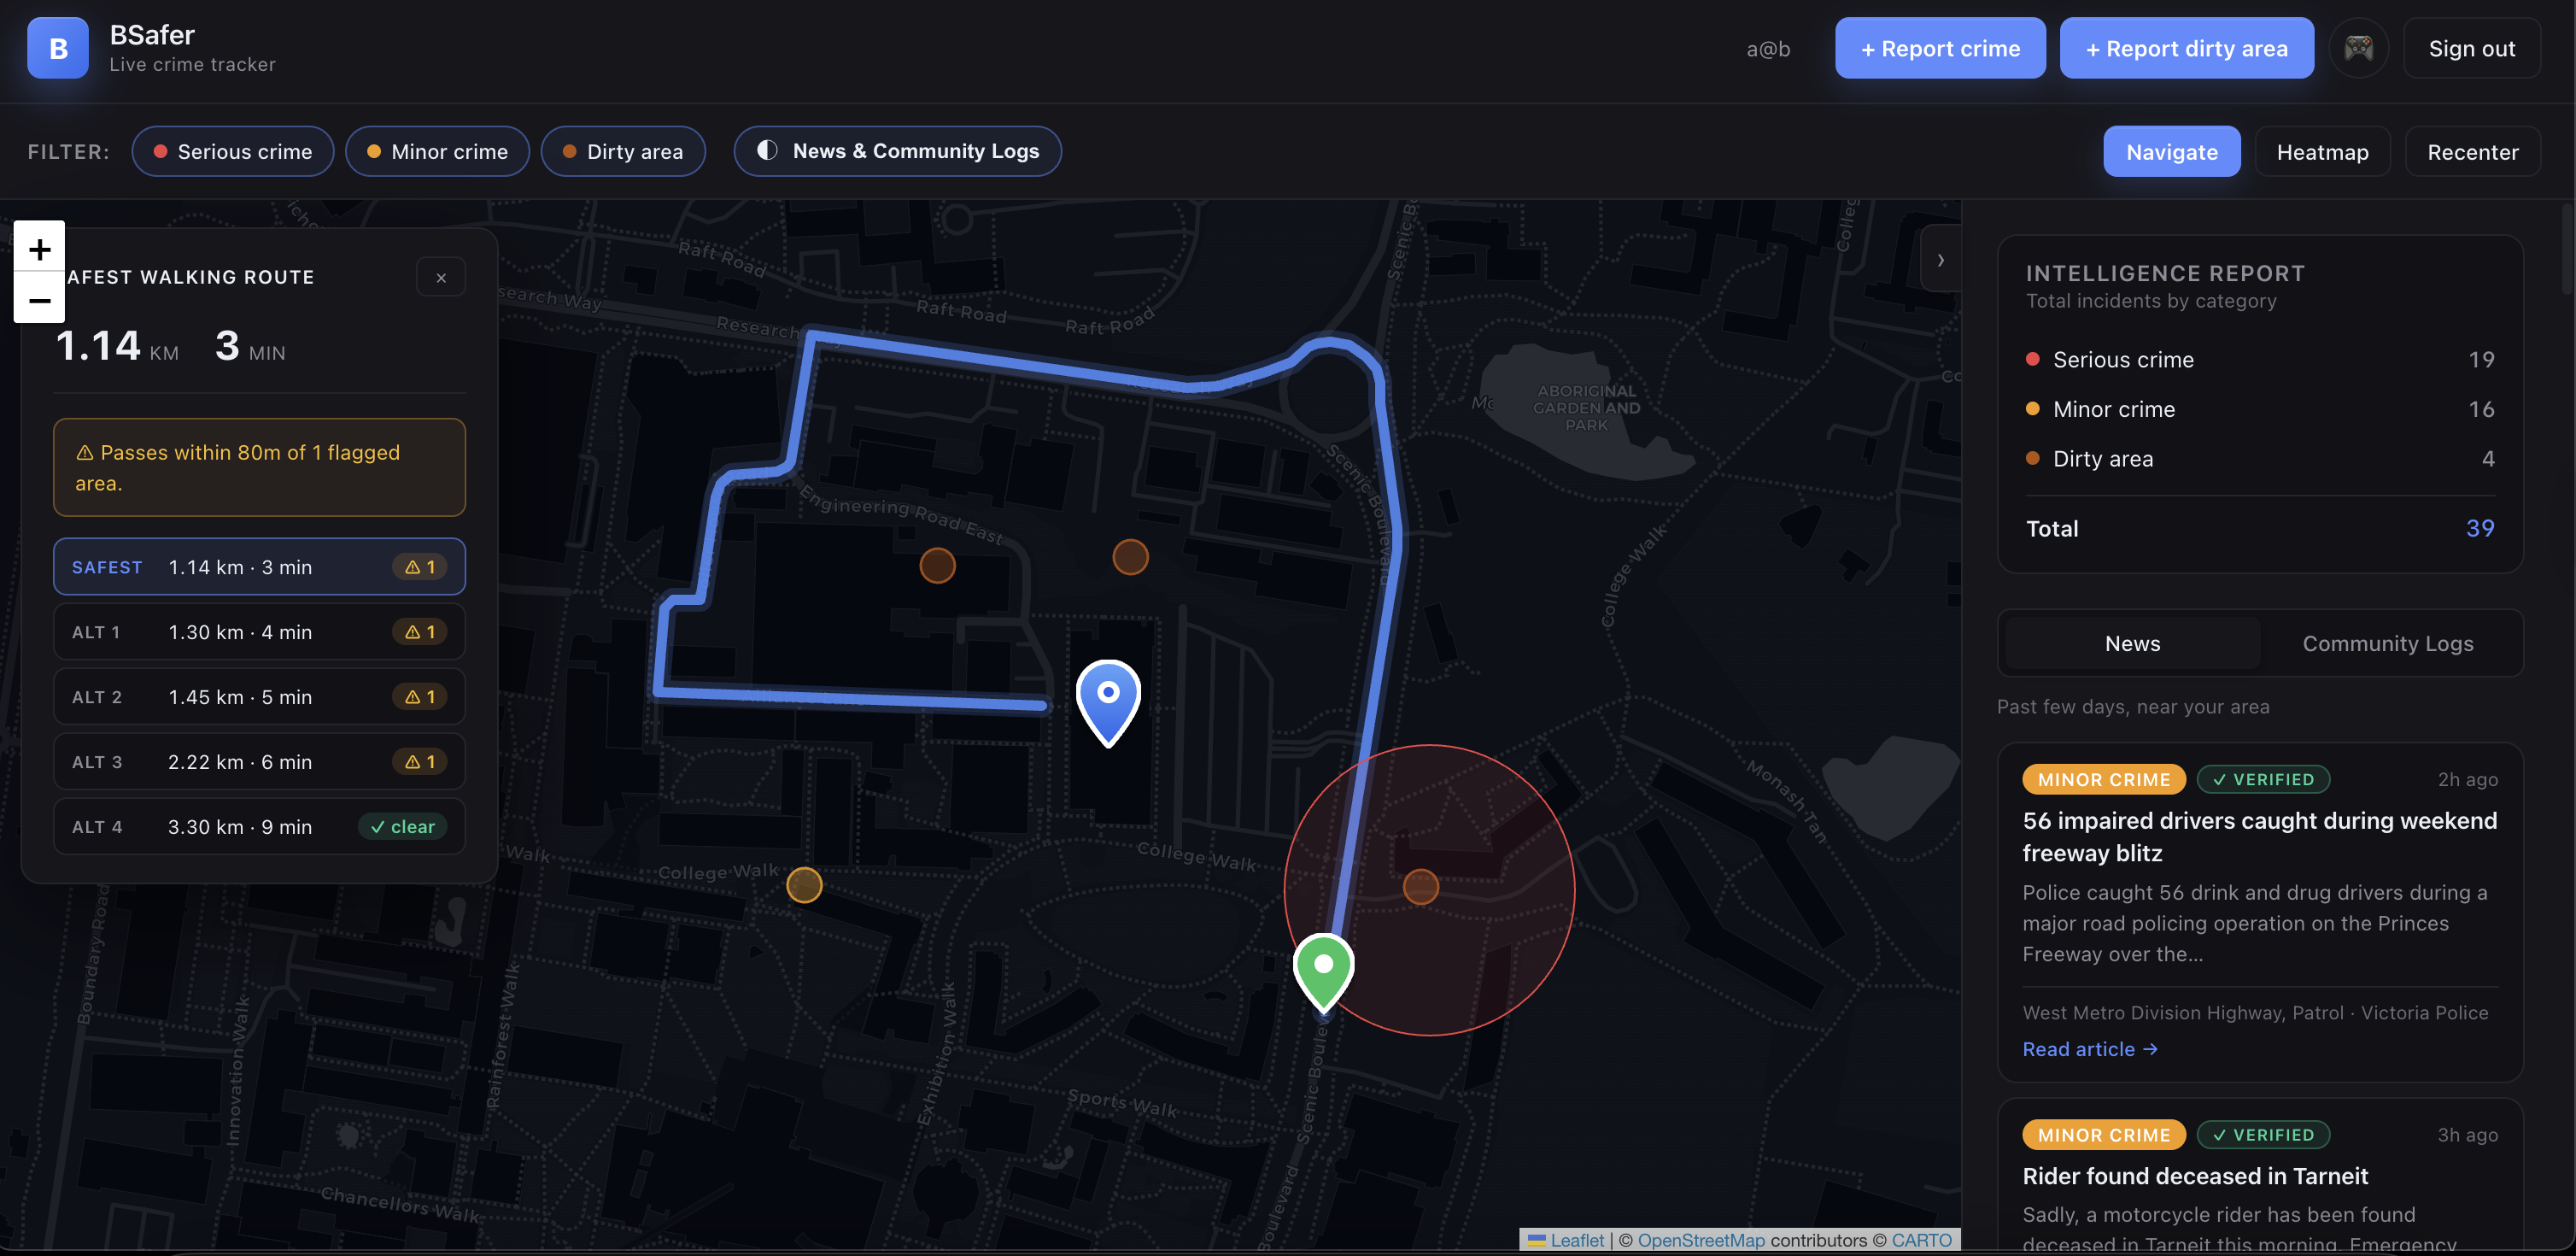2576x1256 pixels.
Task: Click the orange marker inside red circle
Action: pyautogui.click(x=1420, y=886)
